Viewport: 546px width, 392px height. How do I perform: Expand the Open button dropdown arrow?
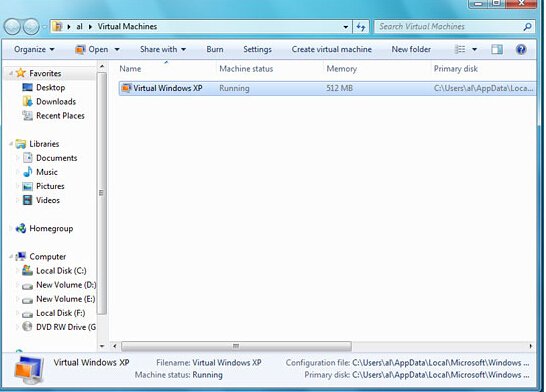[x=117, y=49]
